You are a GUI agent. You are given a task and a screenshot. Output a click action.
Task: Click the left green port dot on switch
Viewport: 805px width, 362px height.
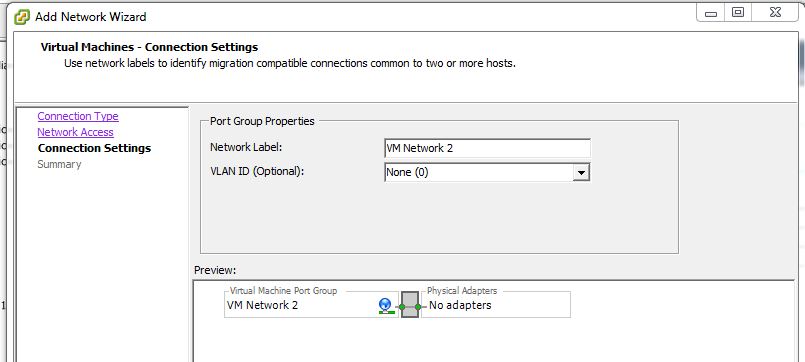pyautogui.click(x=402, y=307)
